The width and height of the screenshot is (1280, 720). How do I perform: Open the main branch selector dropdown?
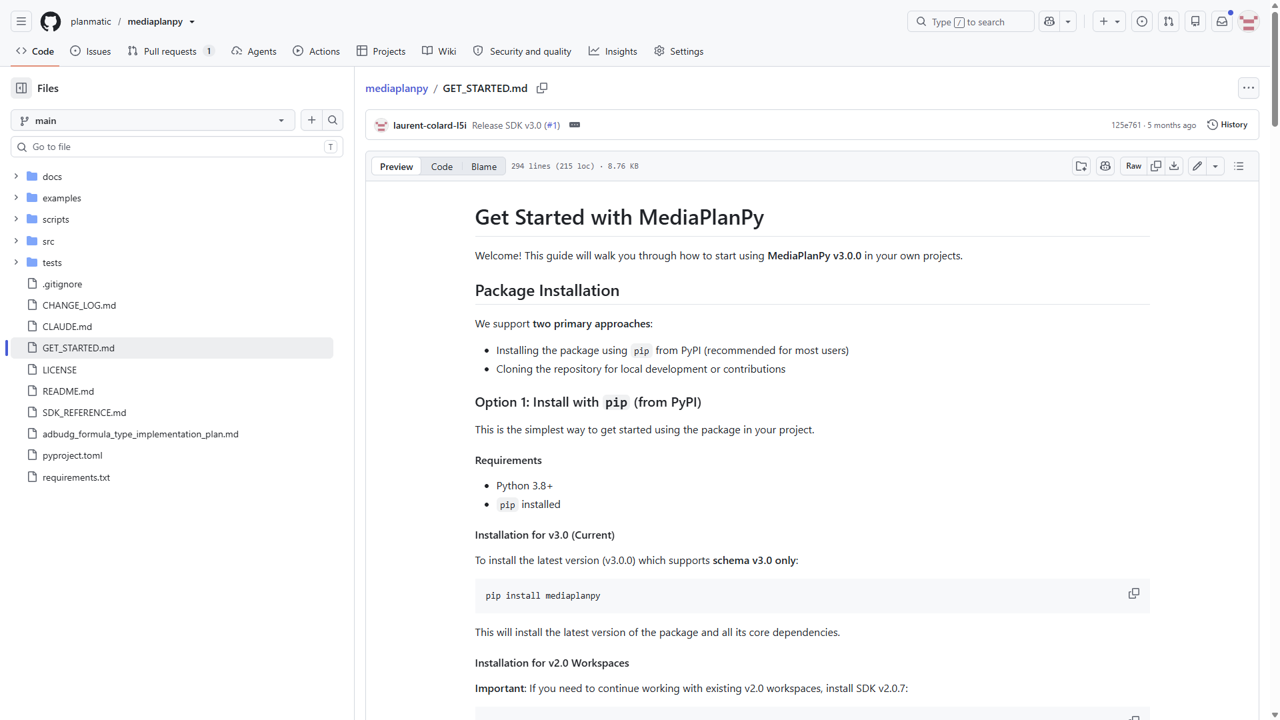tap(152, 120)
